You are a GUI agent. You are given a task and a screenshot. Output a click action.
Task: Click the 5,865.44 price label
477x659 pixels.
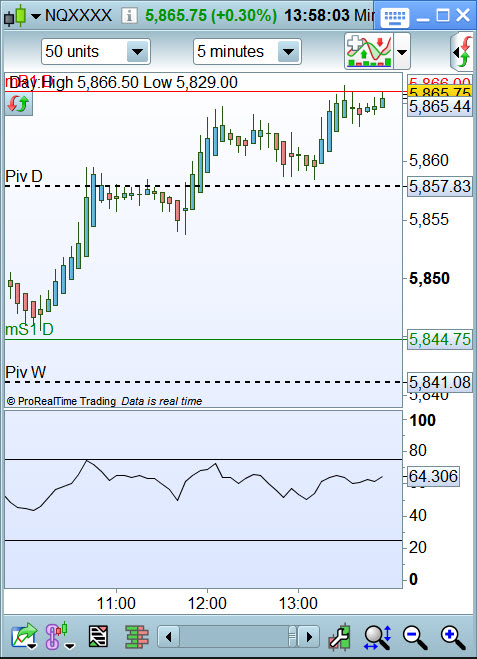[440, 107]
